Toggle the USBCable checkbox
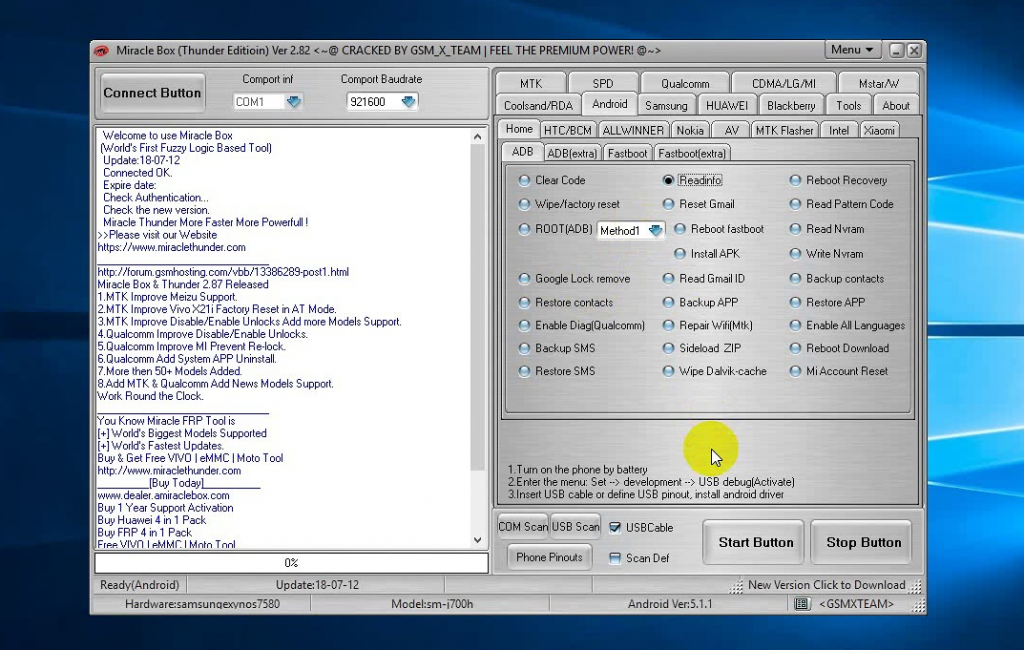1024x650 pixels. 615,527
